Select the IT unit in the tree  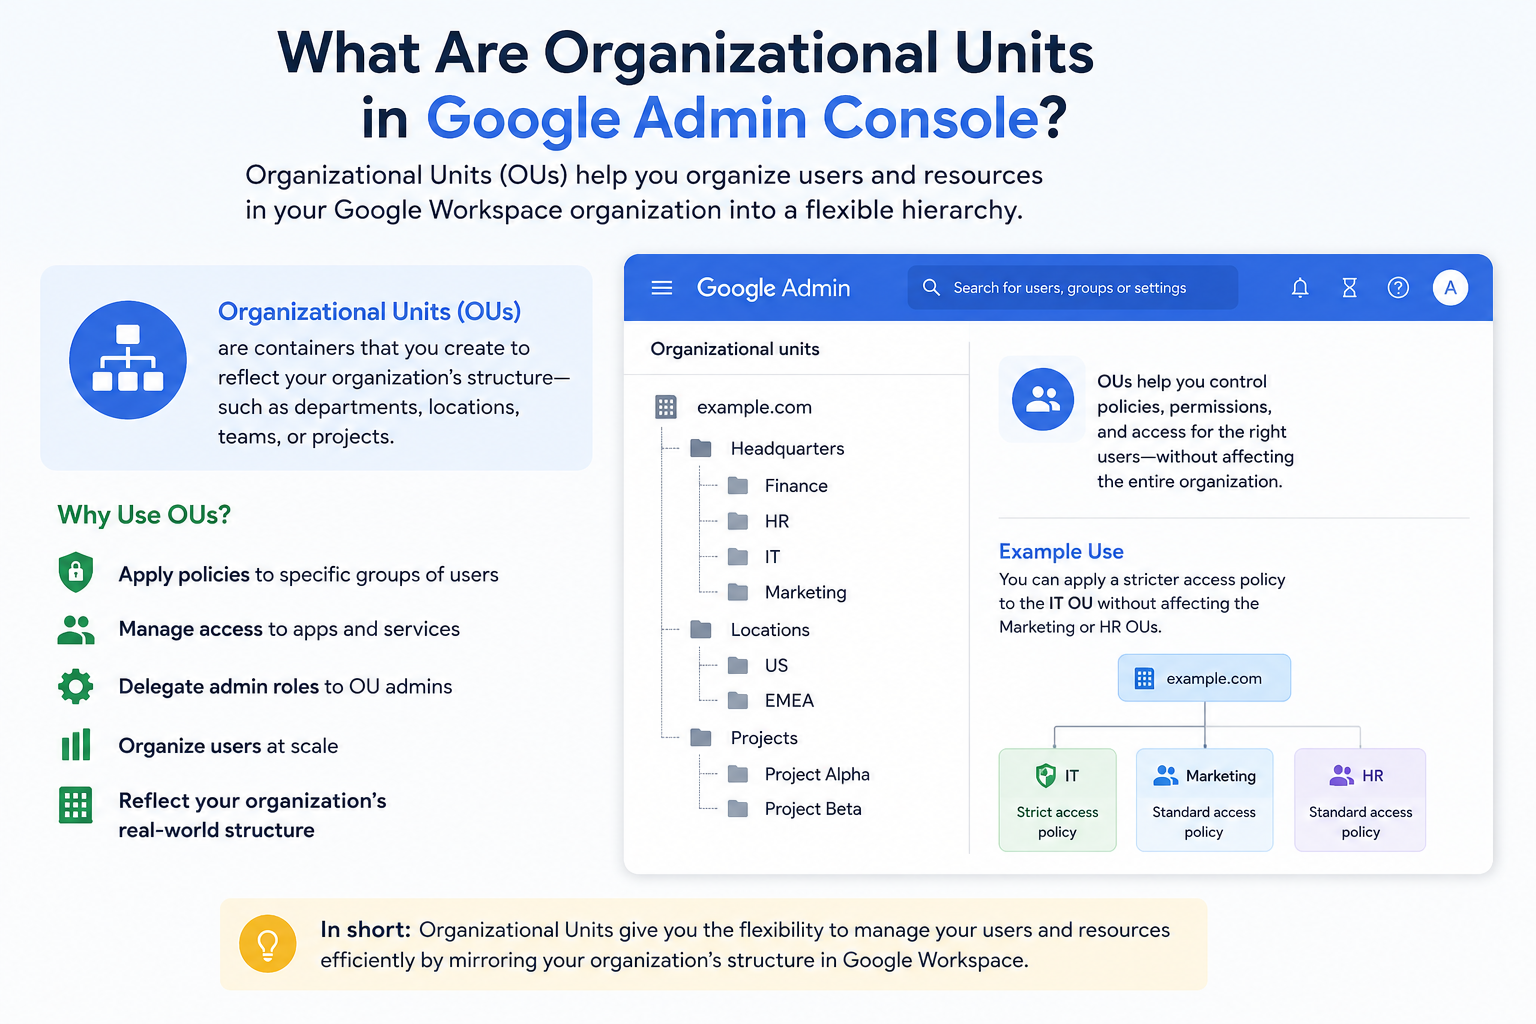[x=772, y=557]
